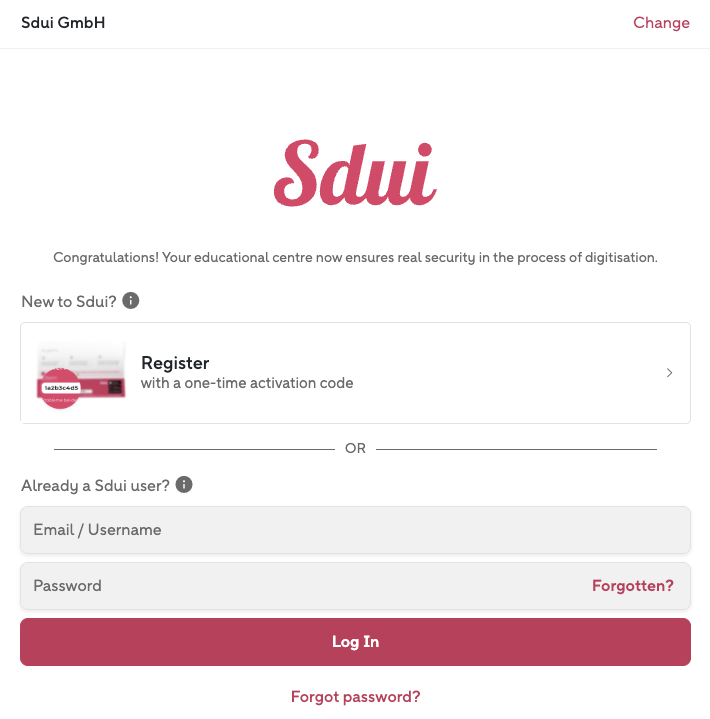
Task: Open registration via the right chevron arrow
Action: point(669,373)
